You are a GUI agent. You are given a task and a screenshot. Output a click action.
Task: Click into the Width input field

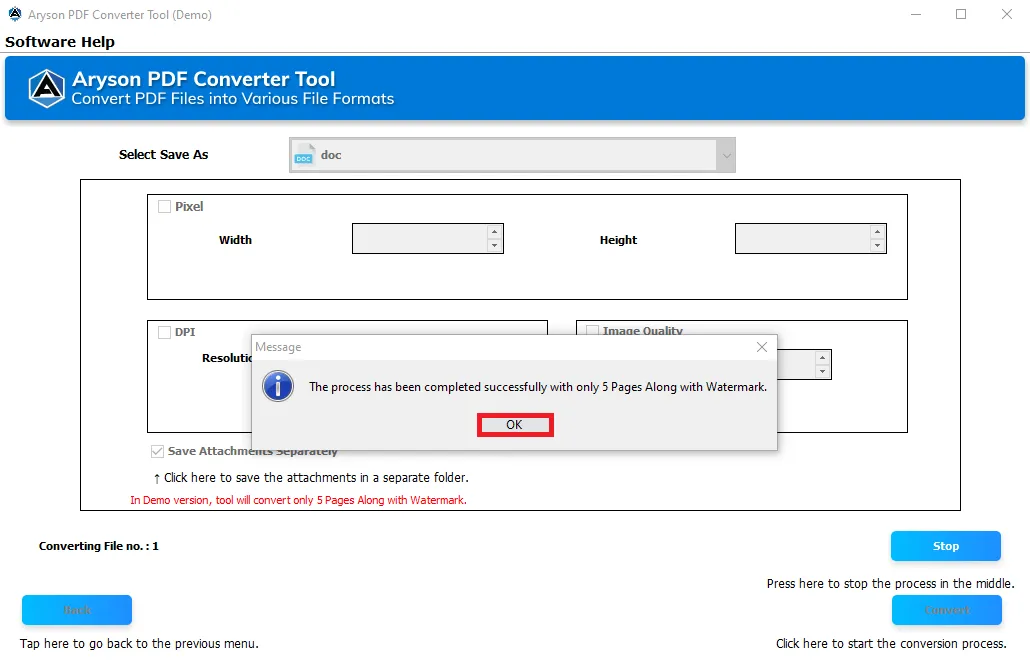(x=420, y=238)
